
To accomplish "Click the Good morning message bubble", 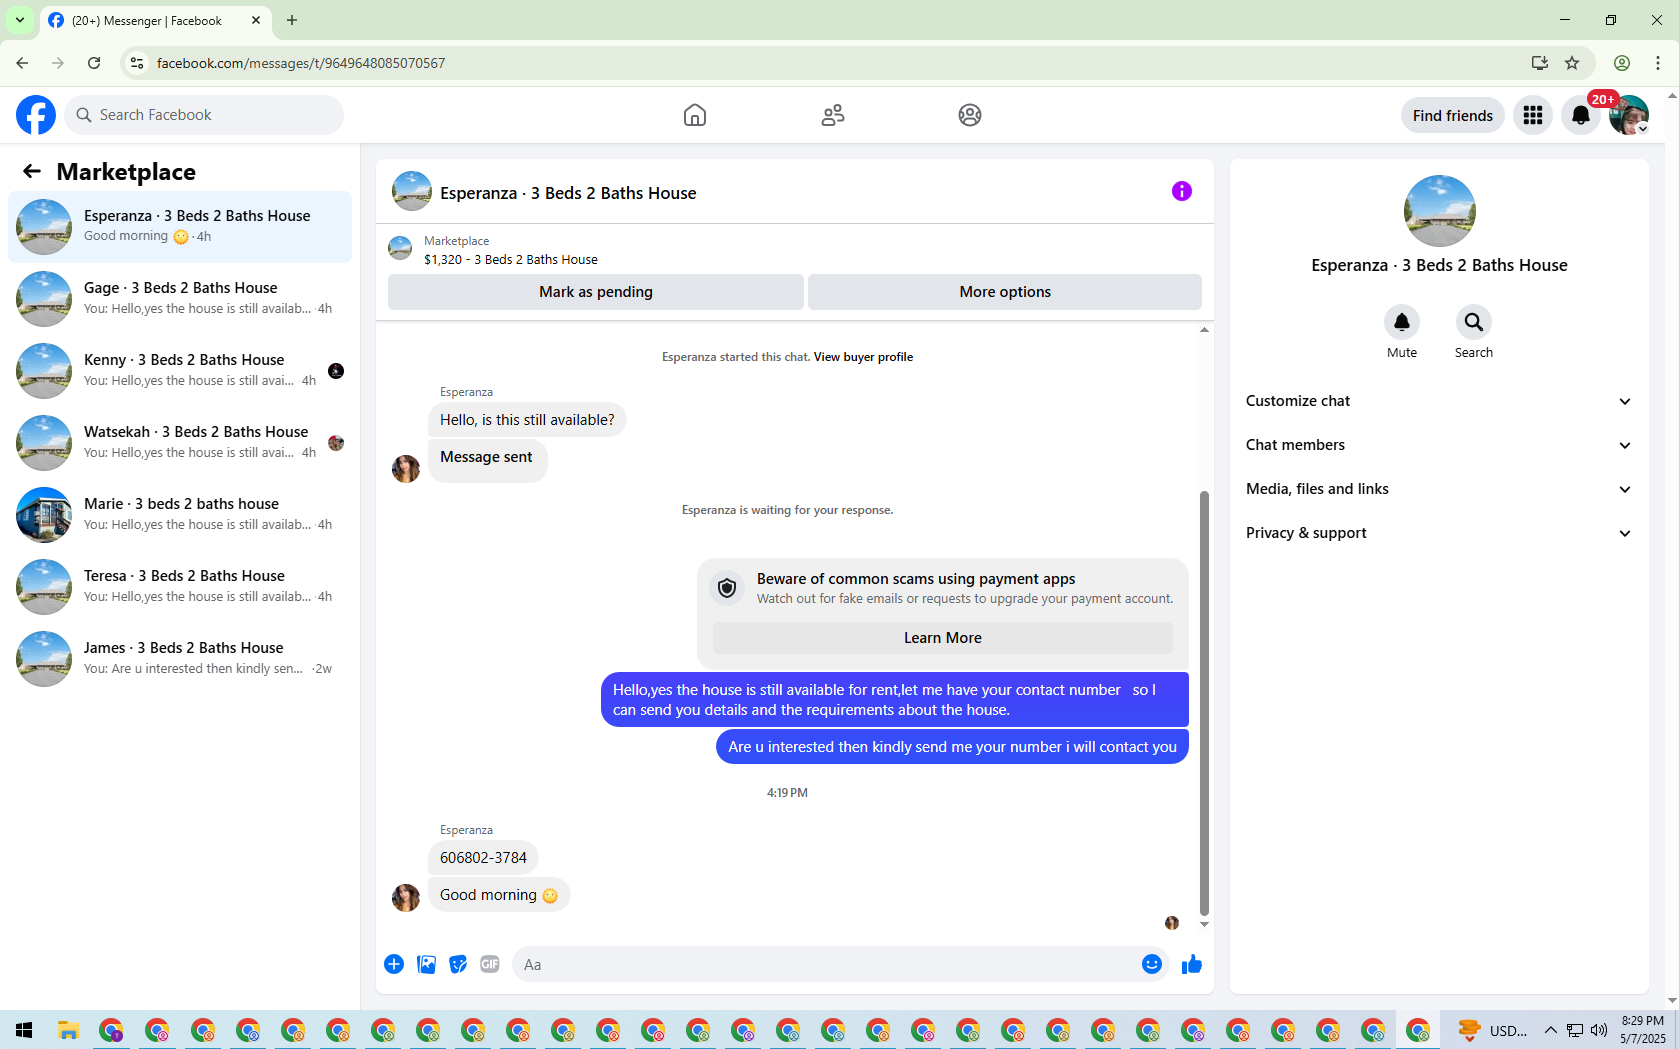I will pos(499,895).
